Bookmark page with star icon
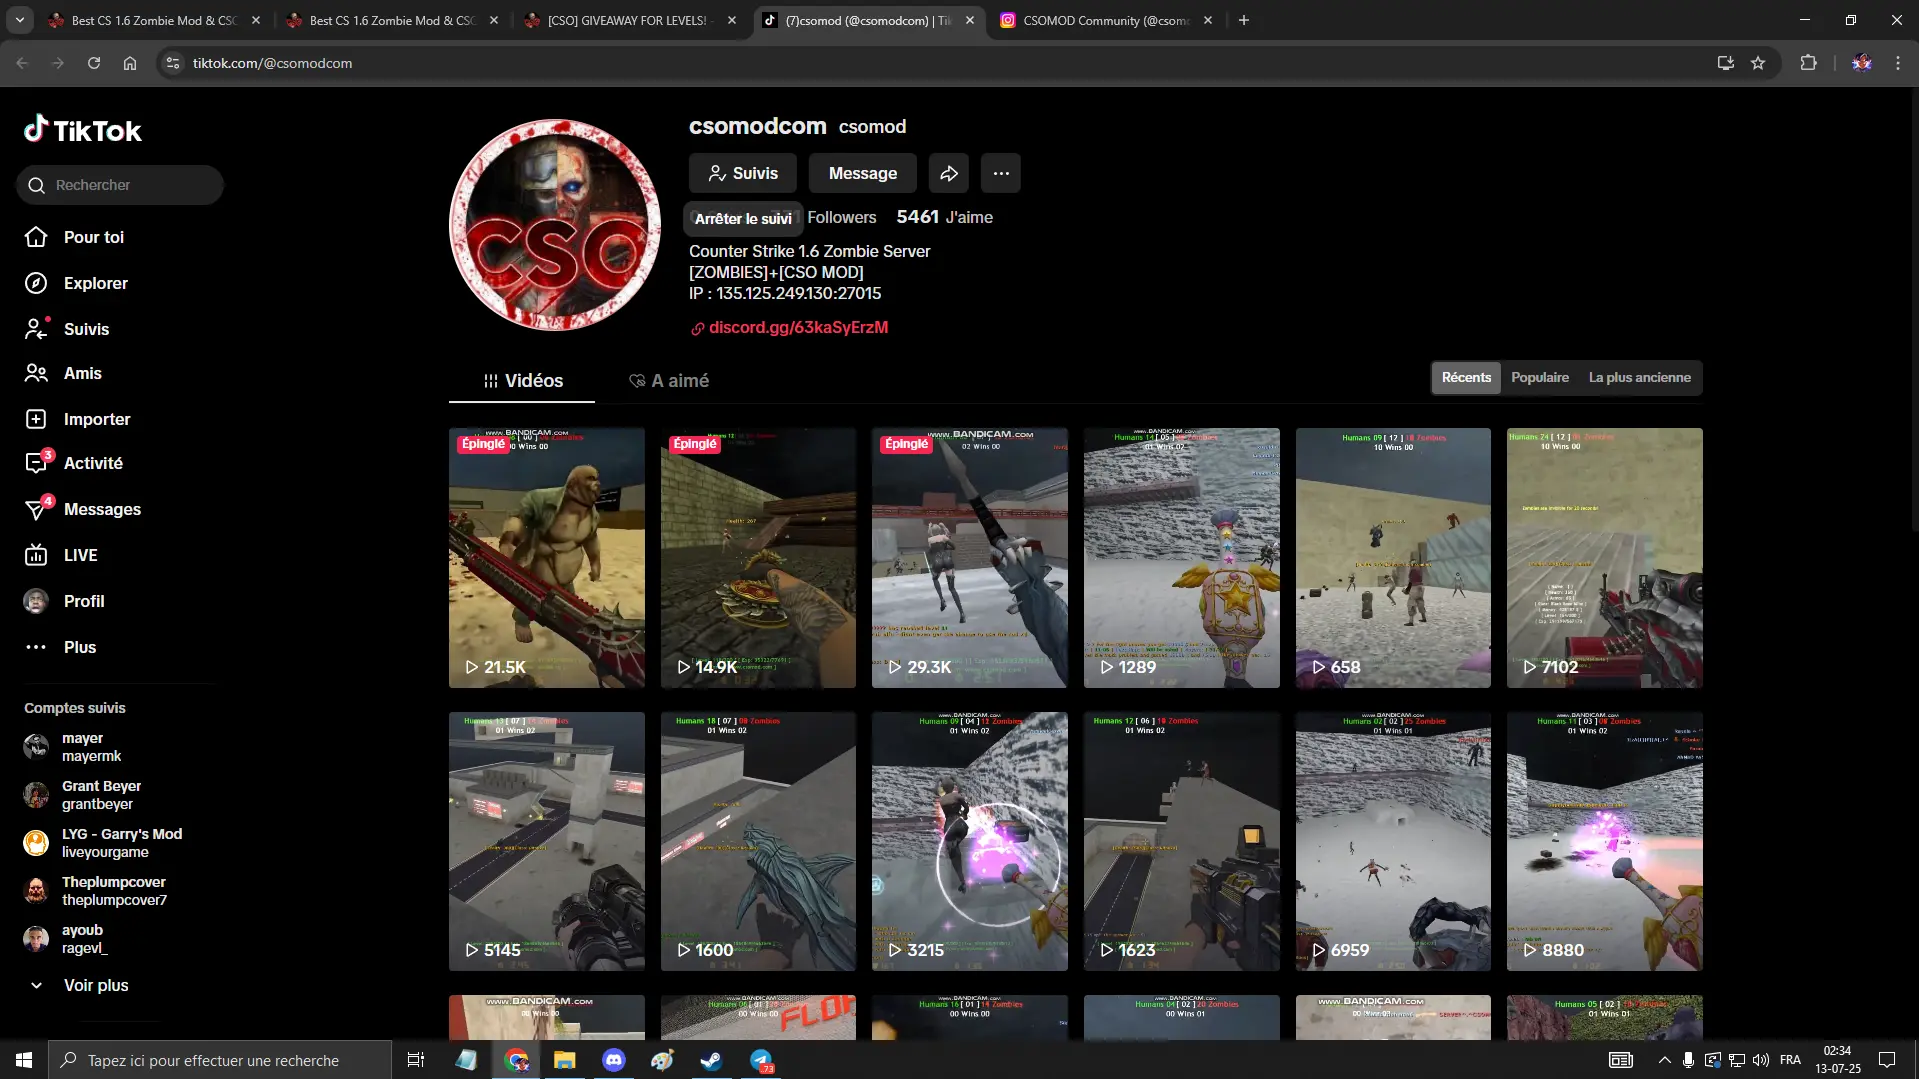Viewport: 1919px width, 1079px height. pos(1758,63)
